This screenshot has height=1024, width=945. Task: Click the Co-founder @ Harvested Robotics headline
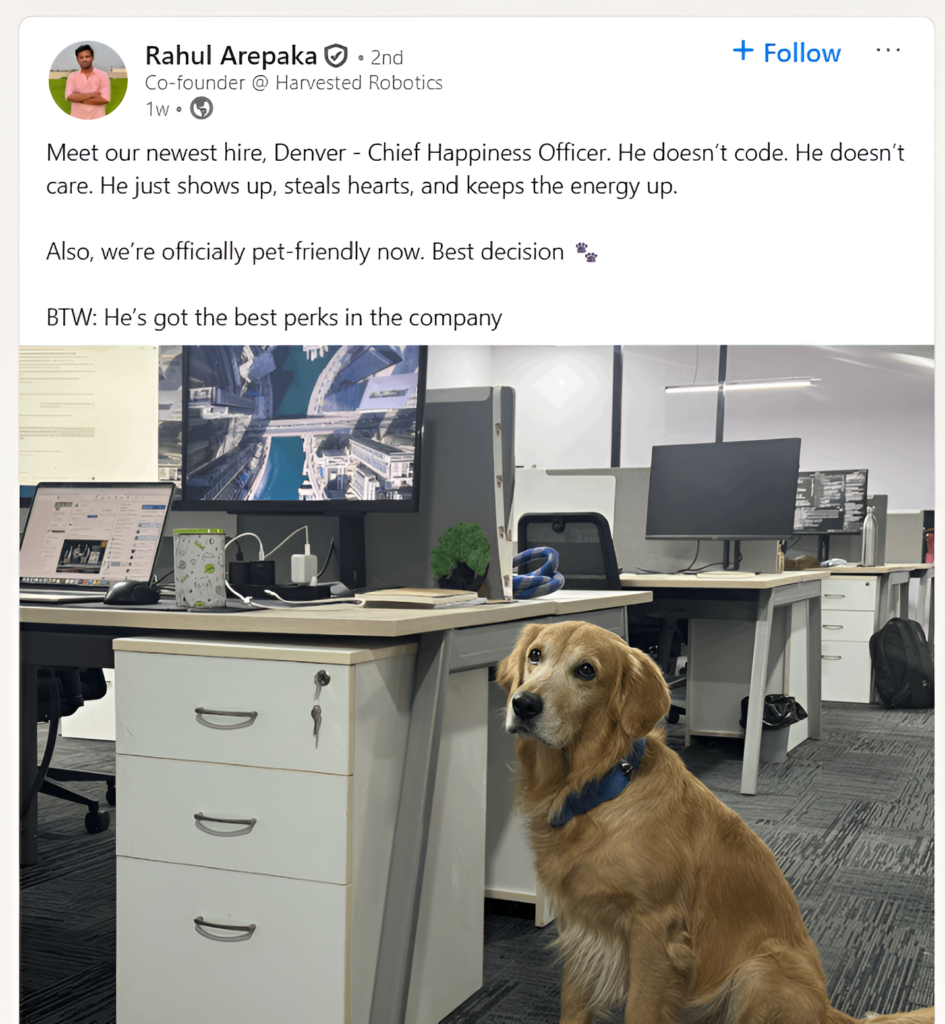click(x=294, y=83)
